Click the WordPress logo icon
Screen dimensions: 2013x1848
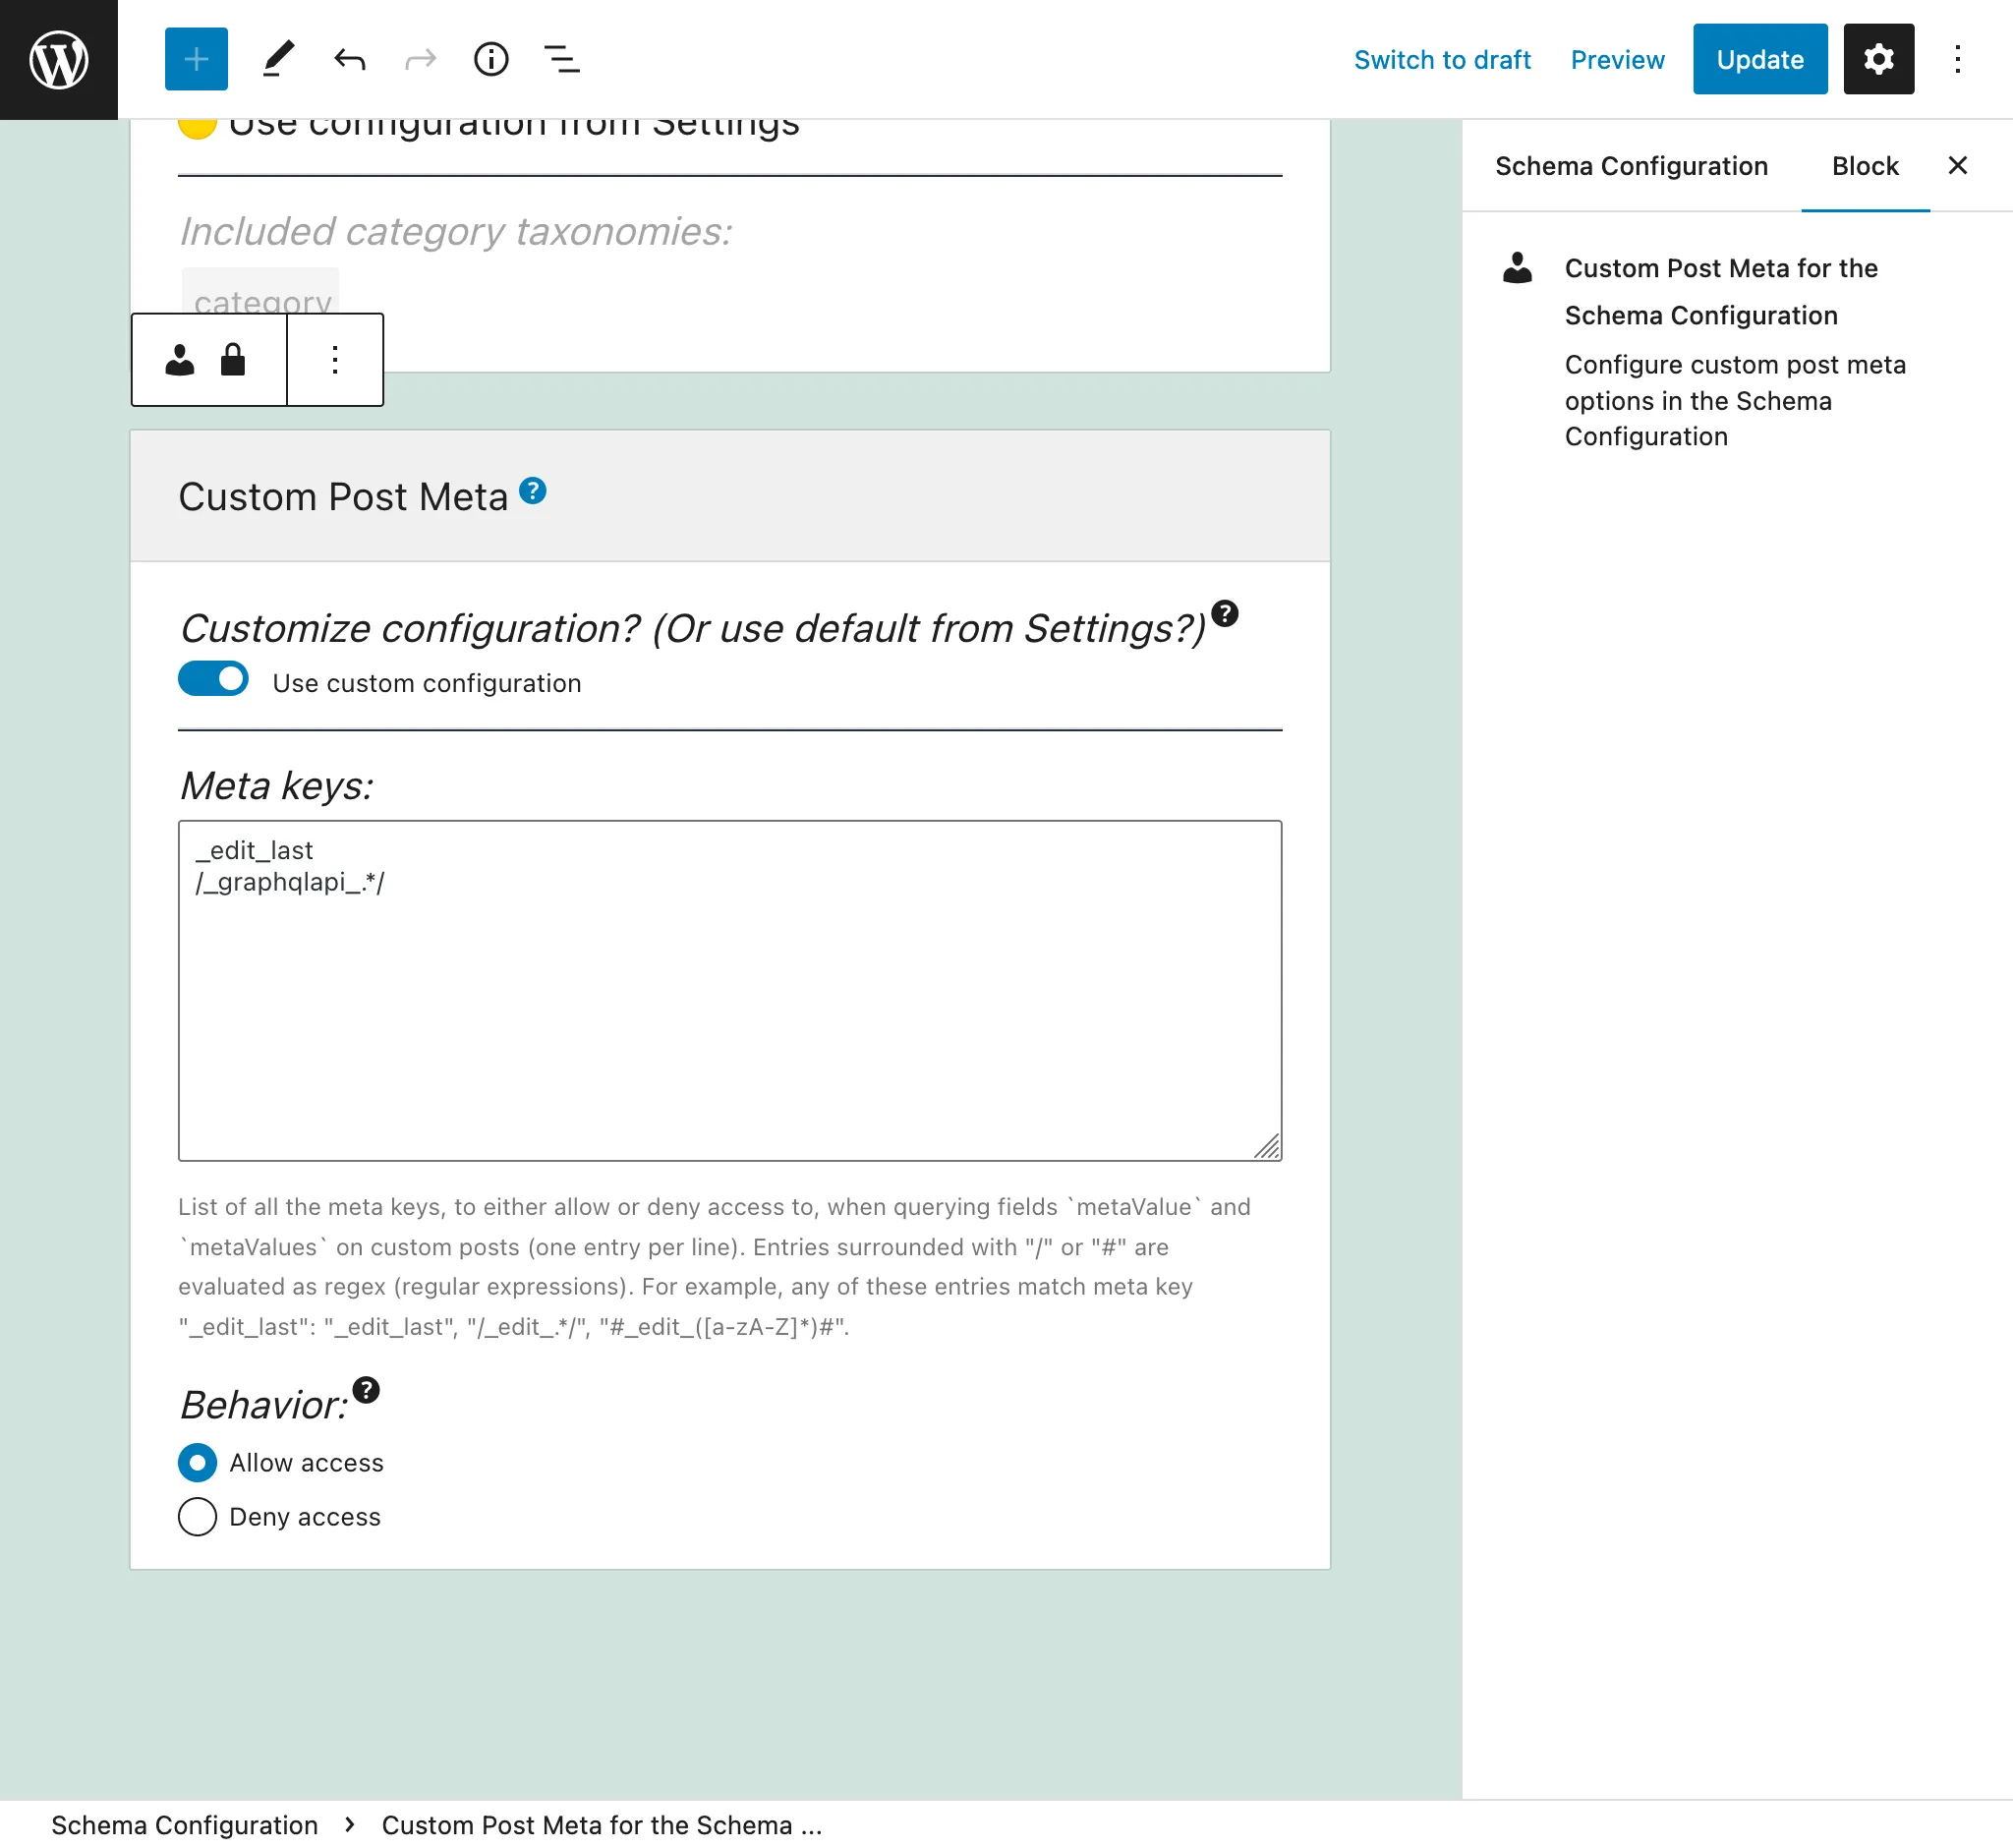pos(60,60)
